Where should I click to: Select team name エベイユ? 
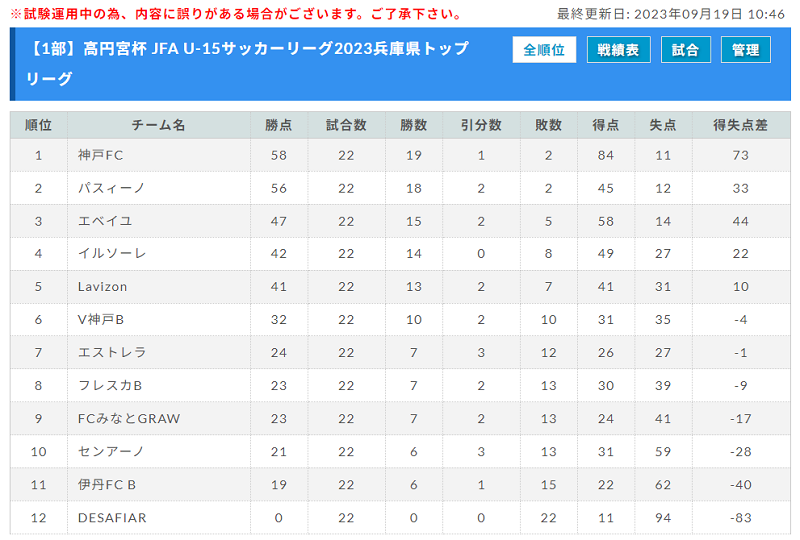pos(105,221)
